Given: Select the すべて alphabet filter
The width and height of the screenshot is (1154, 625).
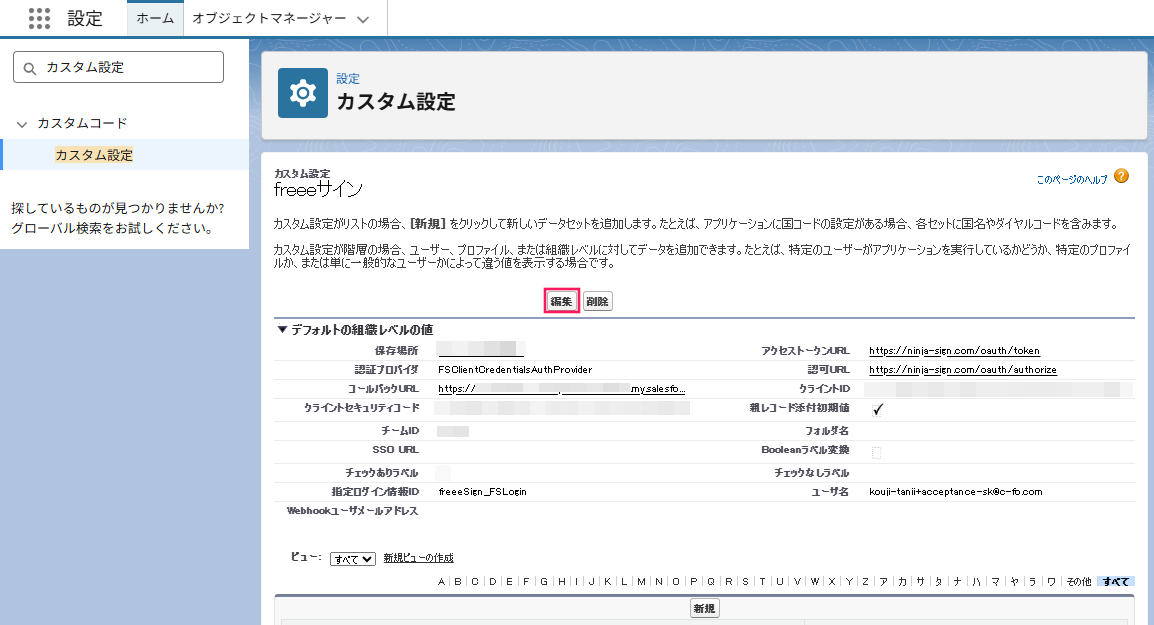Looking at the screenshot, I should [x=1116, y=582].
